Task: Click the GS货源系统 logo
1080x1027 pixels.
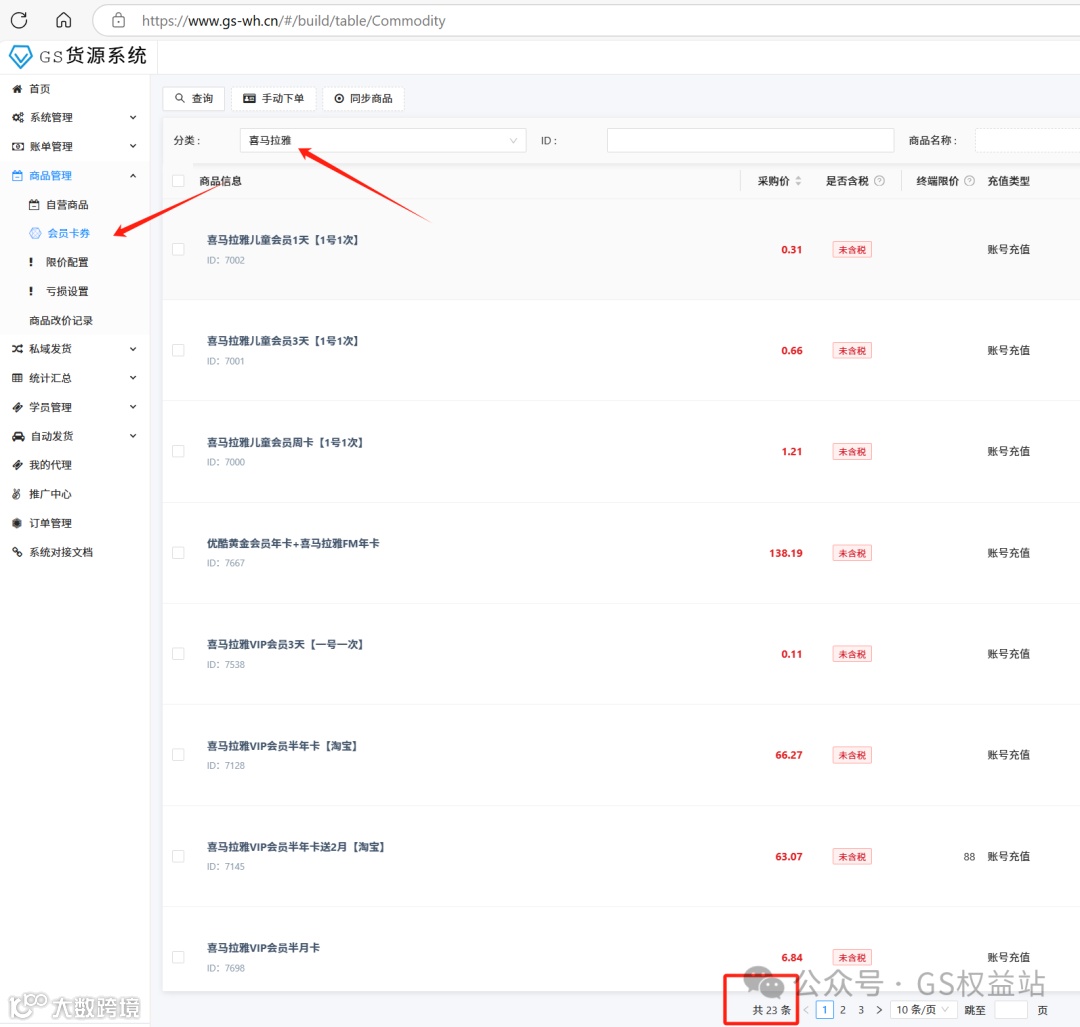Action: click(77, 56)
